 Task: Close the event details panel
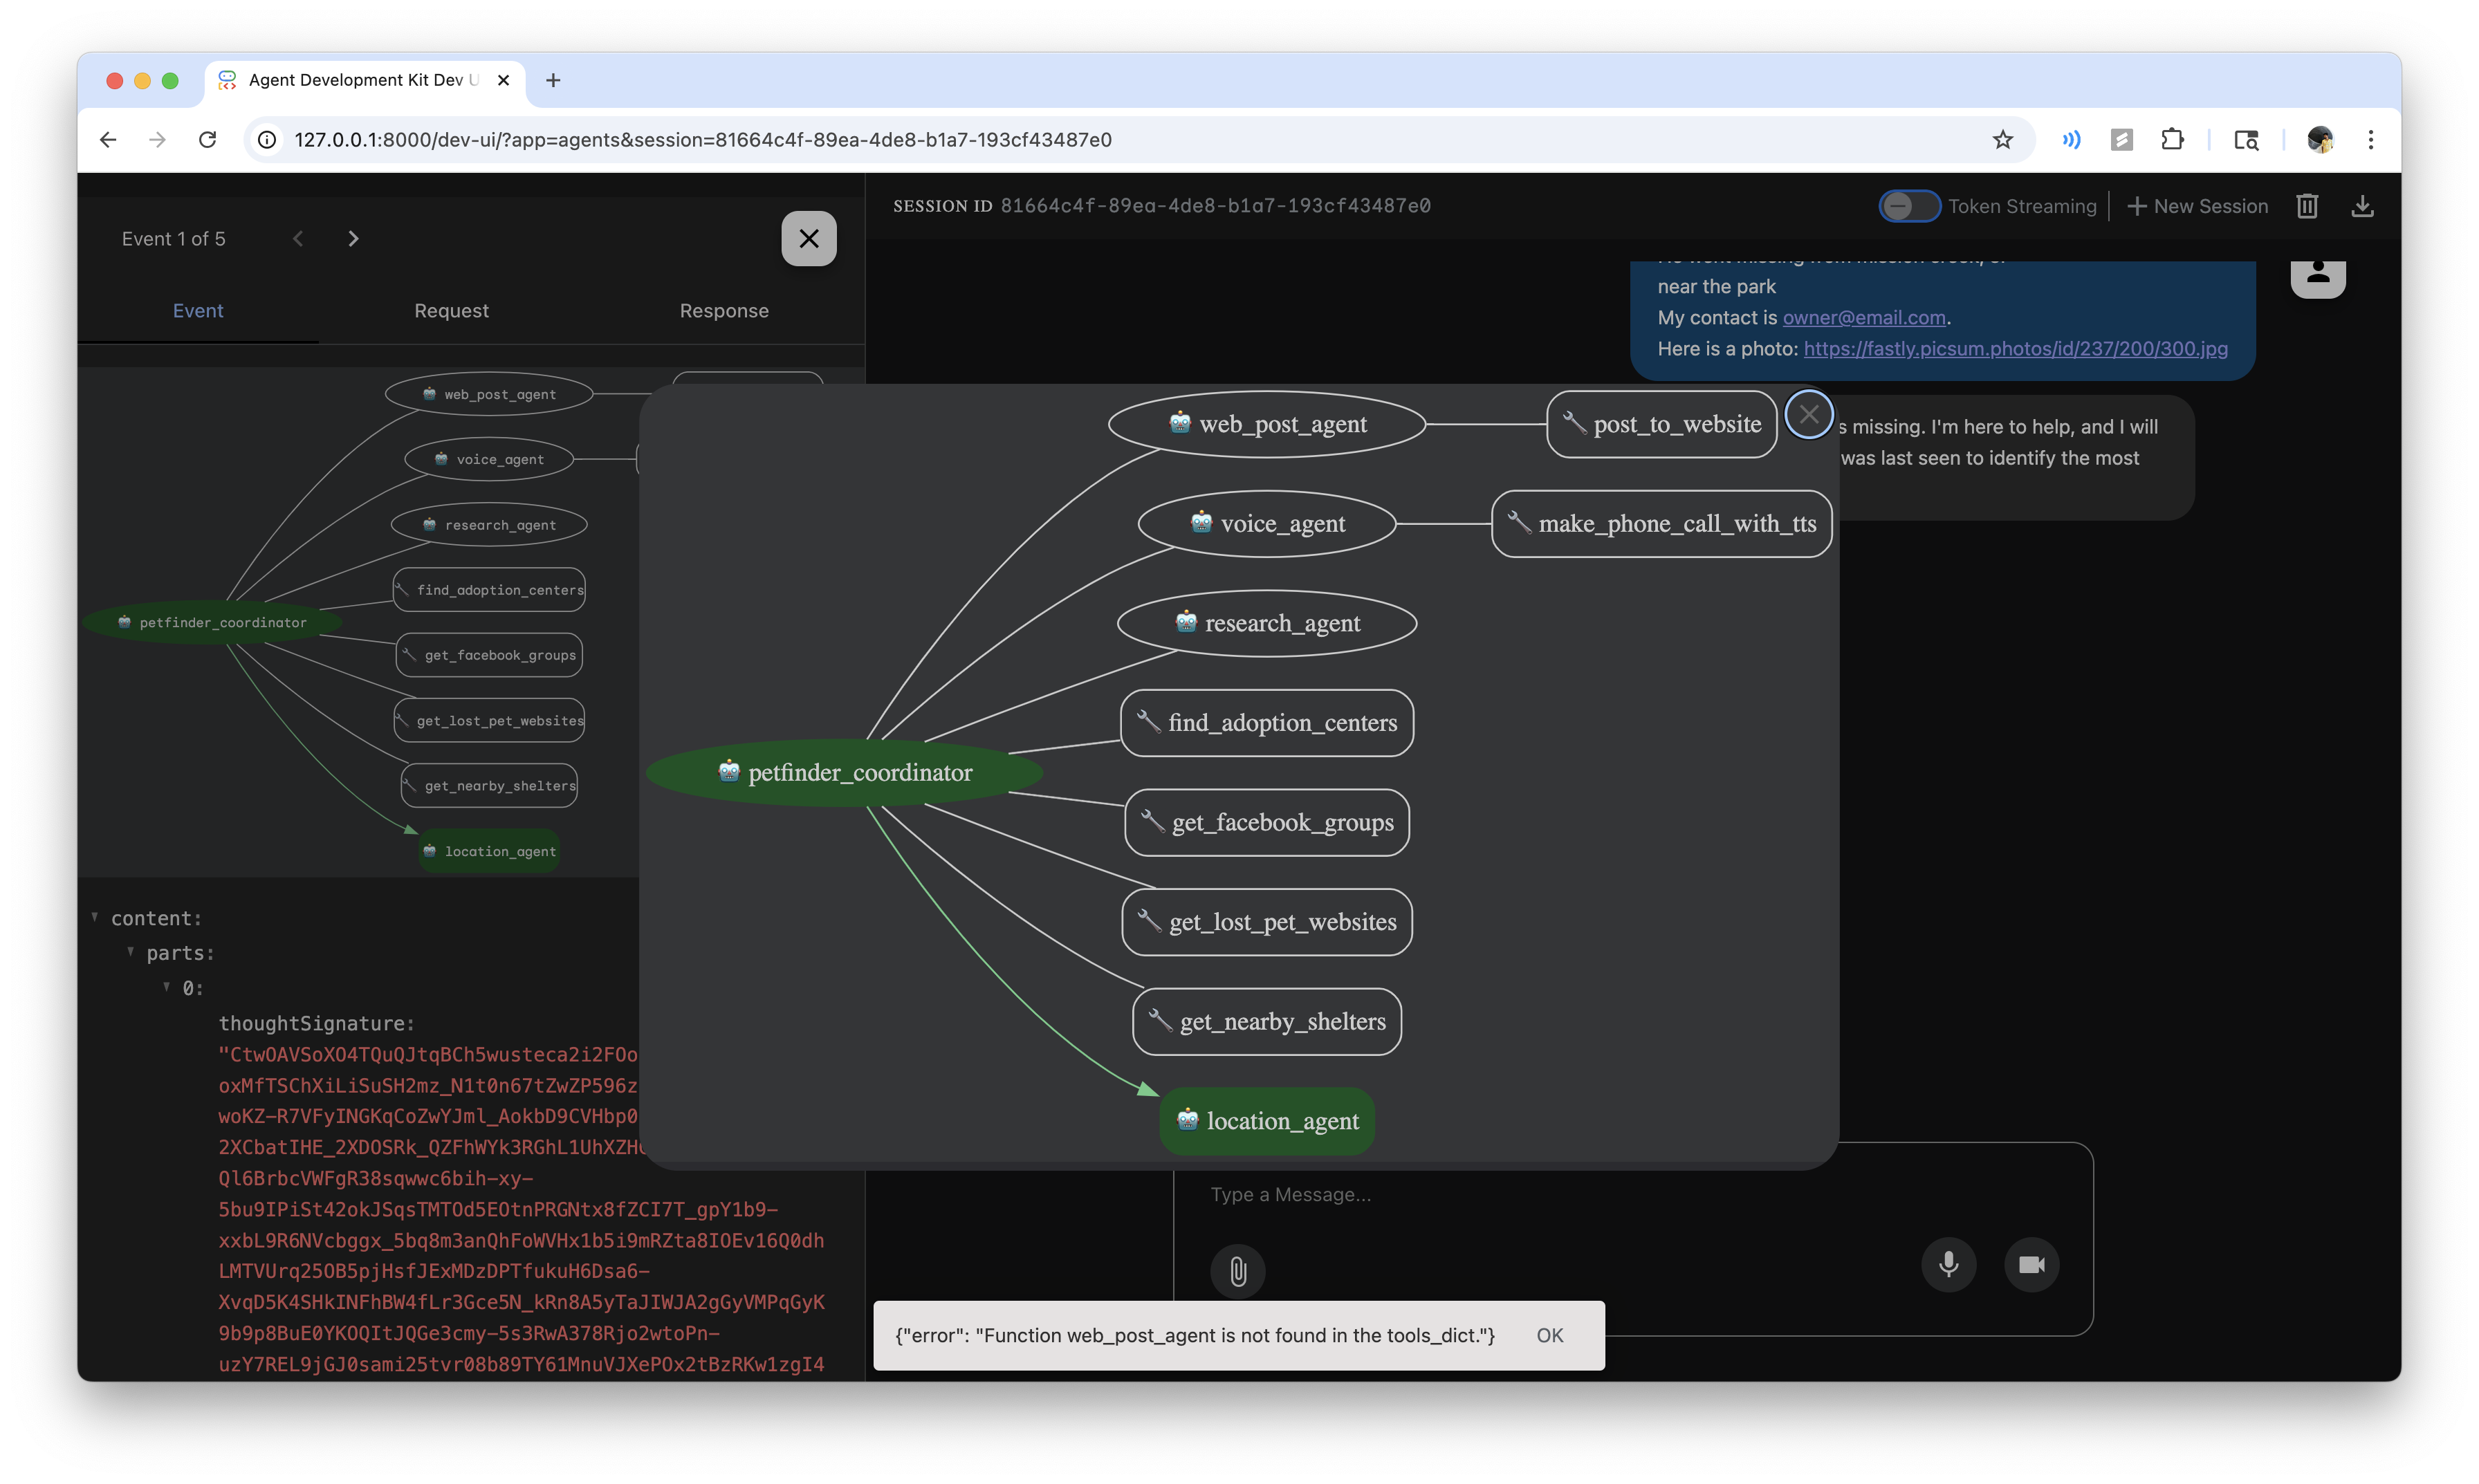tap(808, 238)
